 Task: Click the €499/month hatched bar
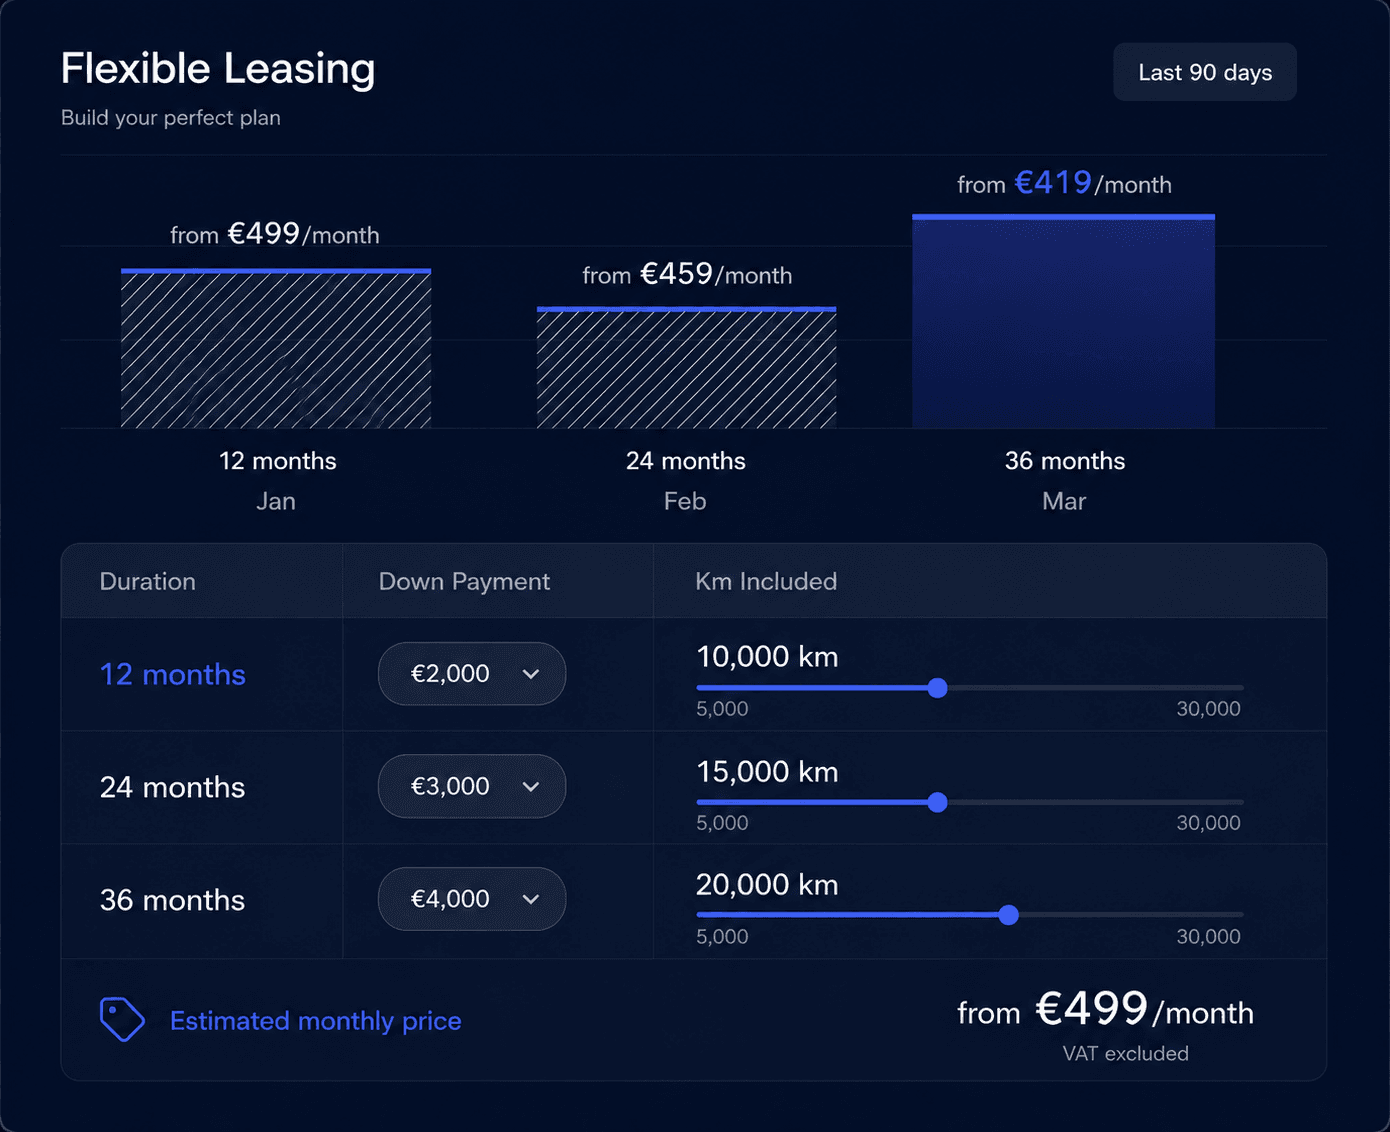pyautogui.click(x=276, y=348)
